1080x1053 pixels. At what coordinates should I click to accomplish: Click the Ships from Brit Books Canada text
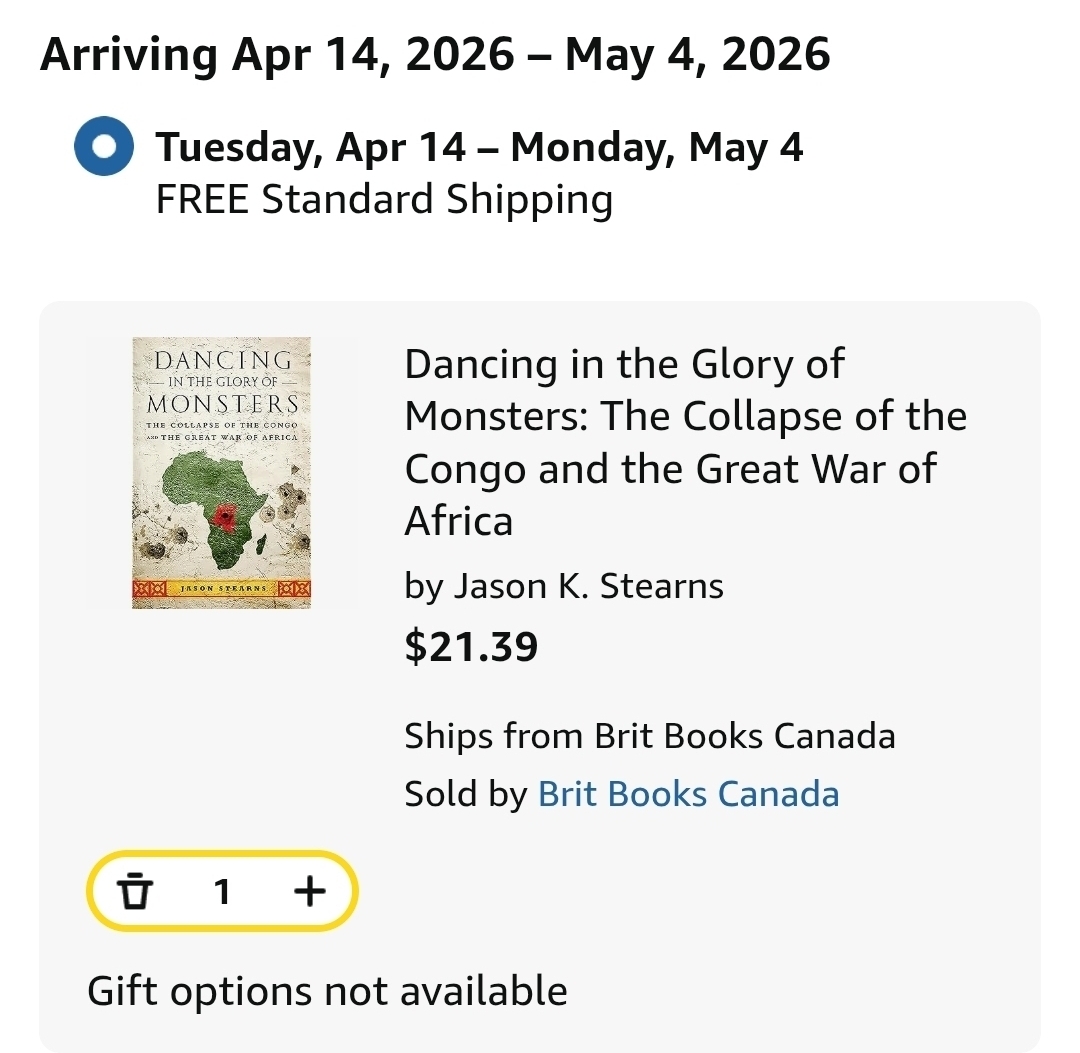[649, 736]
